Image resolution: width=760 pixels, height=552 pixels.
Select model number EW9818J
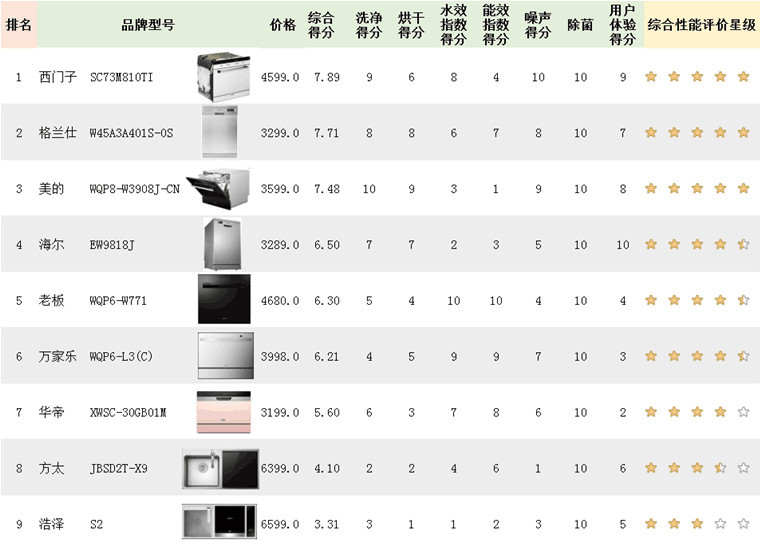pos(112,245)
